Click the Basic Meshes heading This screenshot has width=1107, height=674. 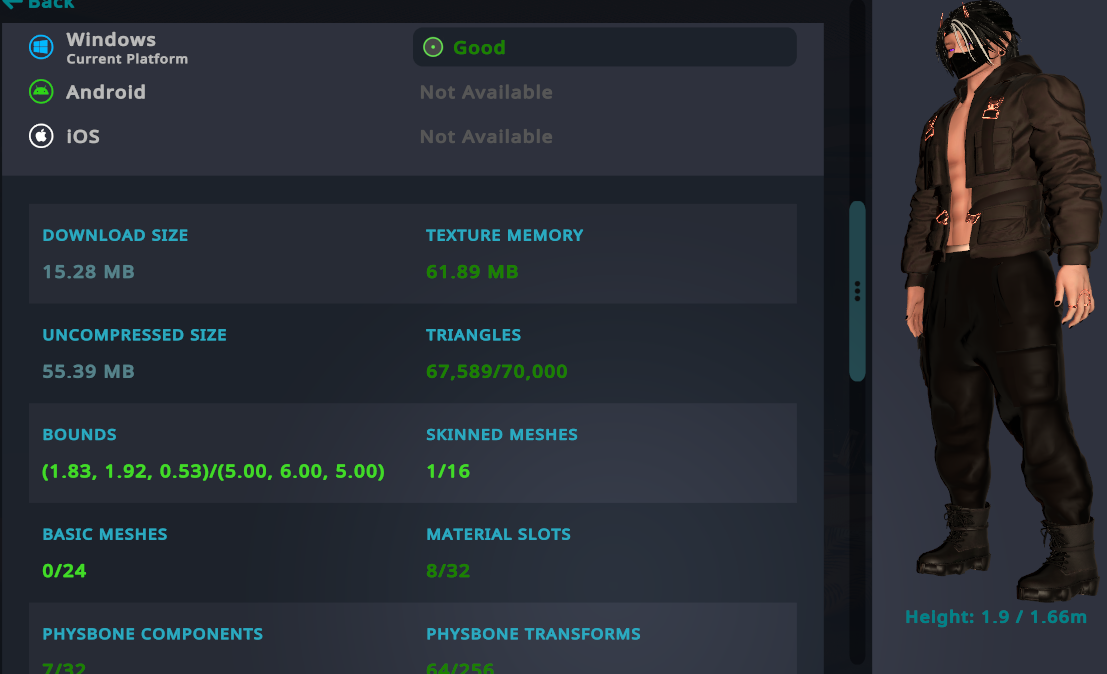pyautogui.click(x=104, y=534)
